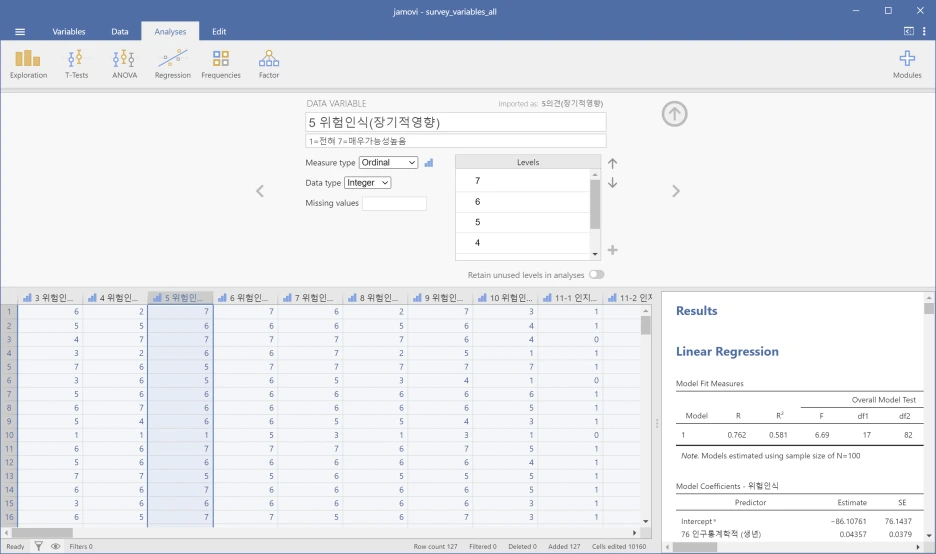Select row number 10 header

9,435
